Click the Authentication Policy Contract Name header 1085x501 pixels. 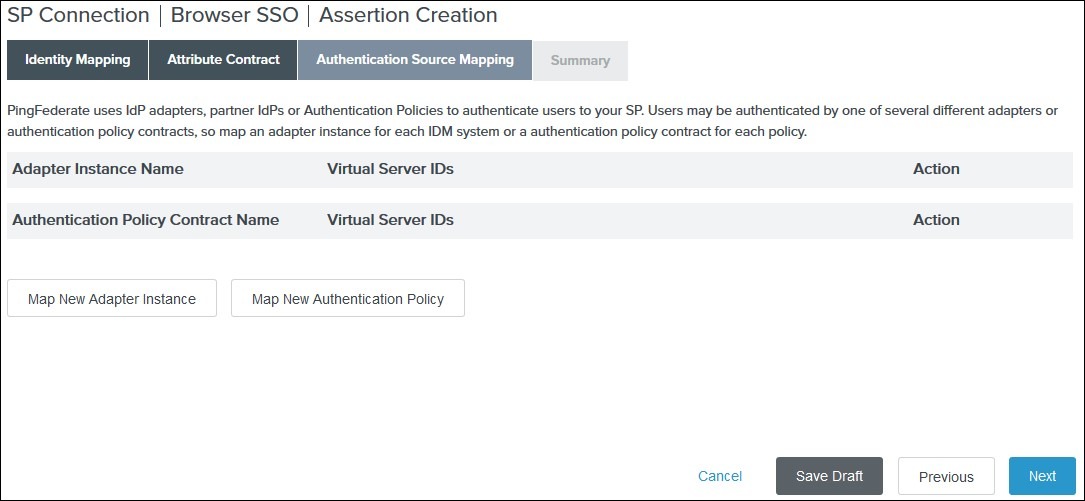pyautogui.click(x=146, y=220)
